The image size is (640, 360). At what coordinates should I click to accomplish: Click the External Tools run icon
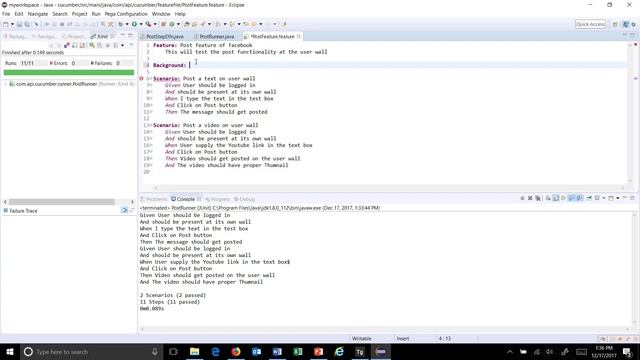click(x=149, y=24)
